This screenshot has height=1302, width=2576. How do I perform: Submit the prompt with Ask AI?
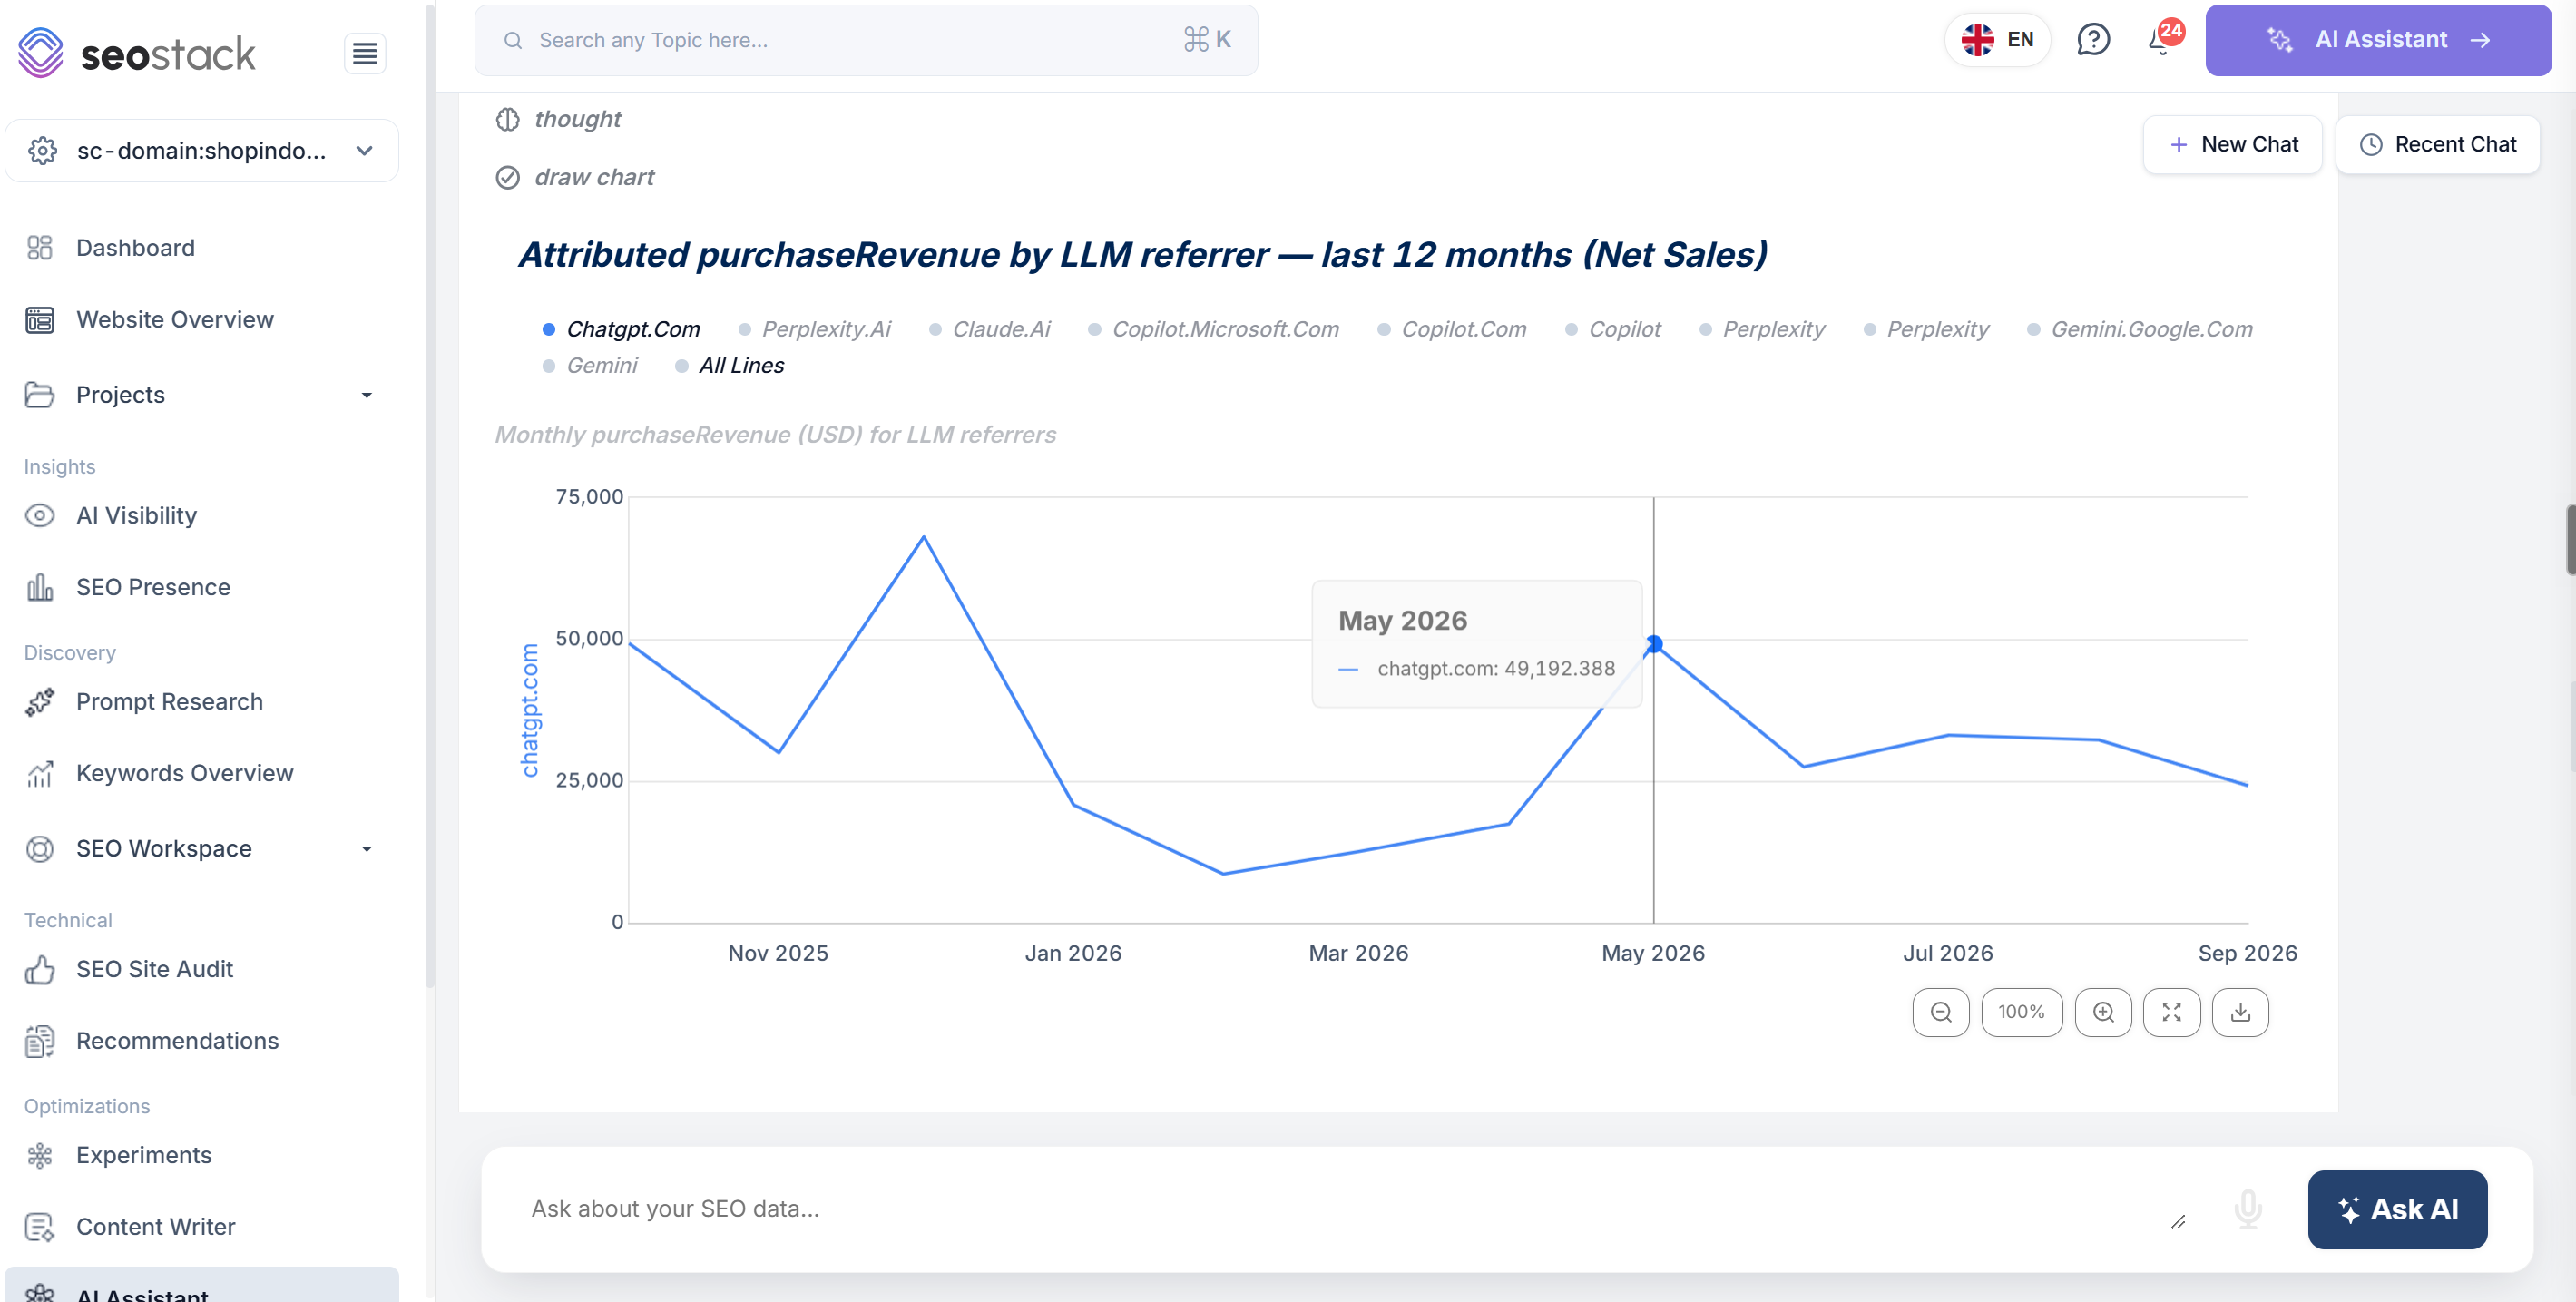2397,1209
